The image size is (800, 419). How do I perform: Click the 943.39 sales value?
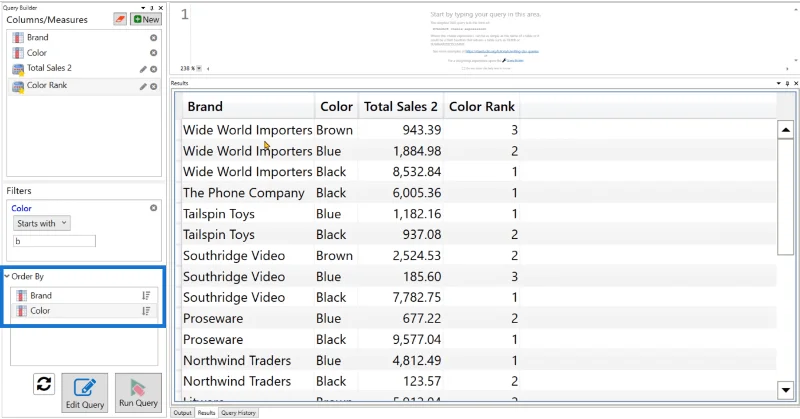point(421,130)
